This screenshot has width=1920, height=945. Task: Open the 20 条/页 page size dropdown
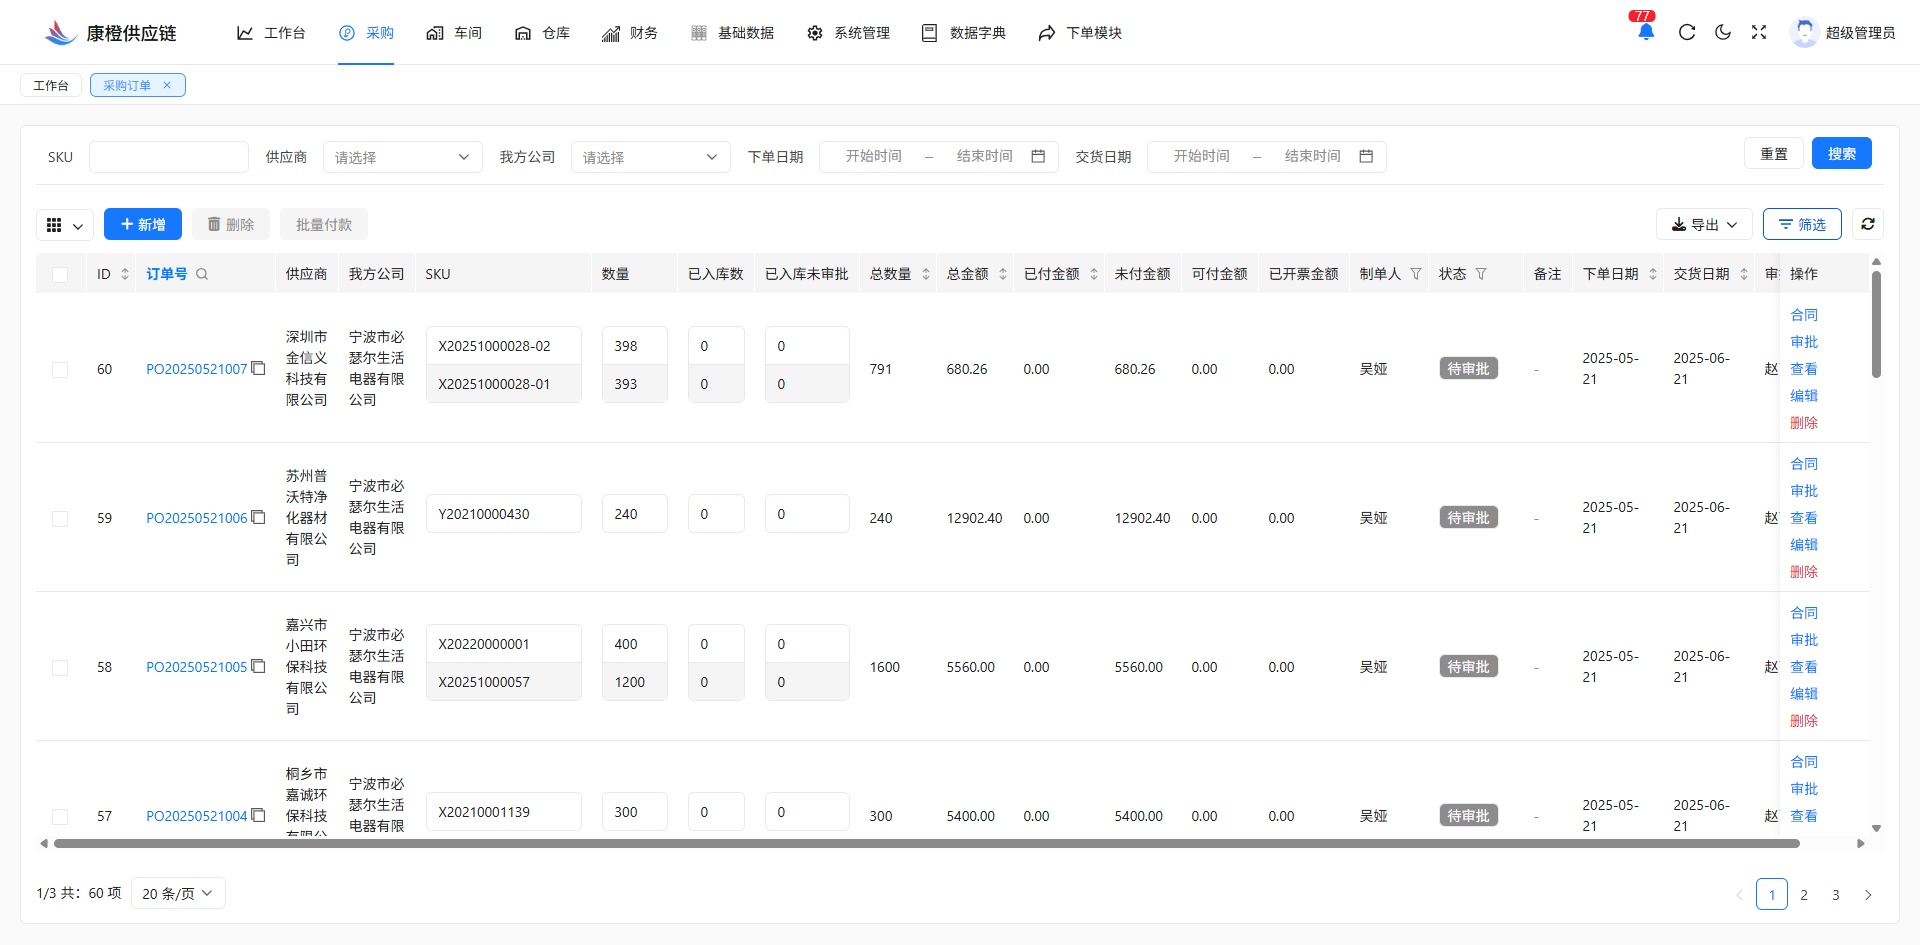(178, 893)
